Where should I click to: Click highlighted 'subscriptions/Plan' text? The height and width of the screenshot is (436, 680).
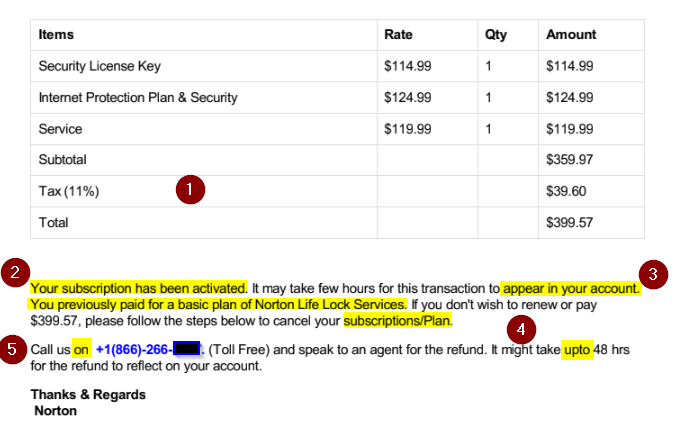point(398,322)
